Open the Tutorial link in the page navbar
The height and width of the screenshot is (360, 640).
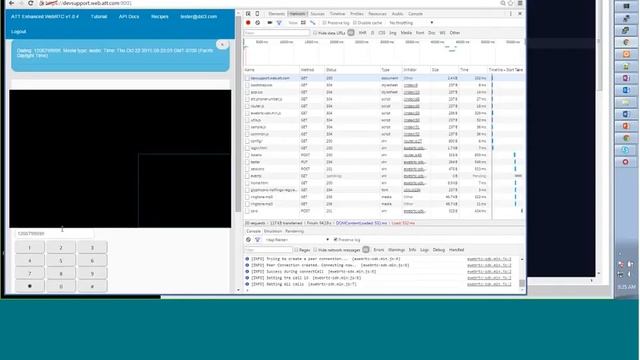click(99, 17)
